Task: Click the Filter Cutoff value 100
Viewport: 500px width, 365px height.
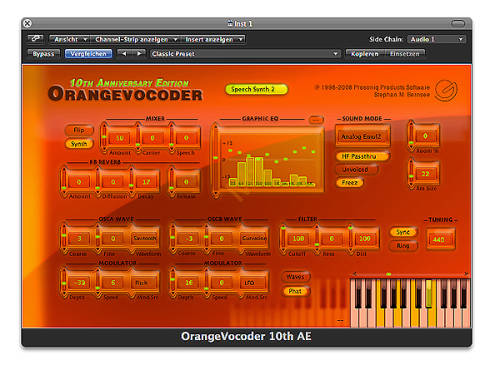Action: pos(298,238)
